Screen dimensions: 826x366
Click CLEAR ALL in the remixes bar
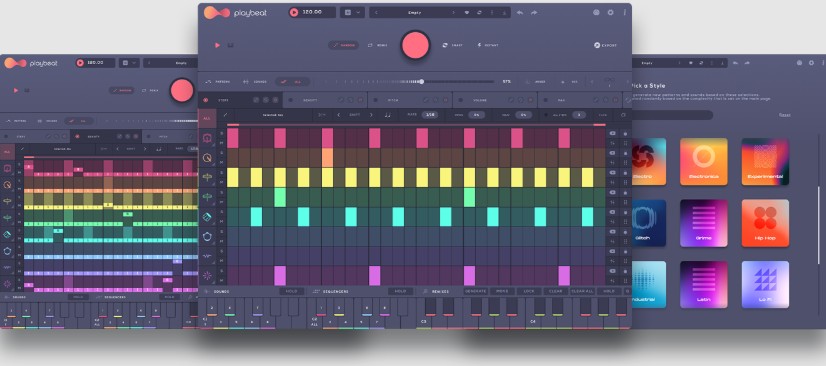[x=582, y=291]
